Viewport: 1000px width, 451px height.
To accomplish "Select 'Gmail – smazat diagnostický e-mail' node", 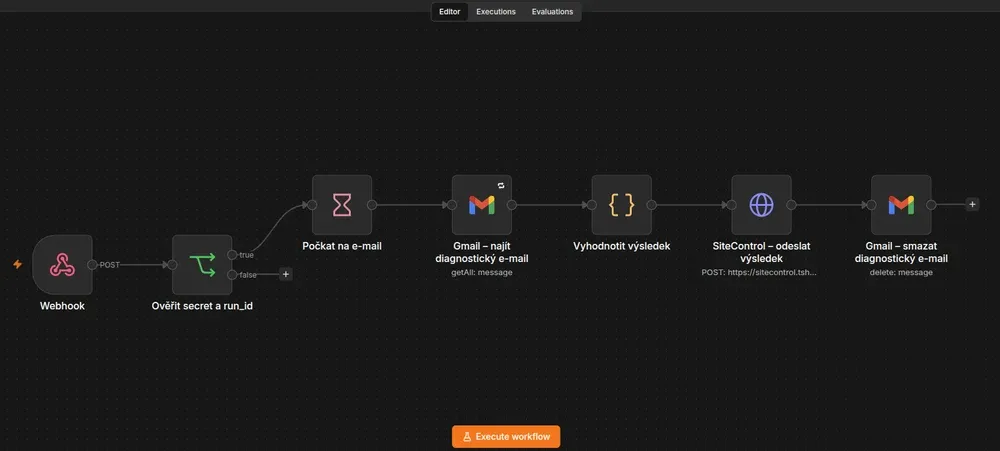I will tap(901, 205).
